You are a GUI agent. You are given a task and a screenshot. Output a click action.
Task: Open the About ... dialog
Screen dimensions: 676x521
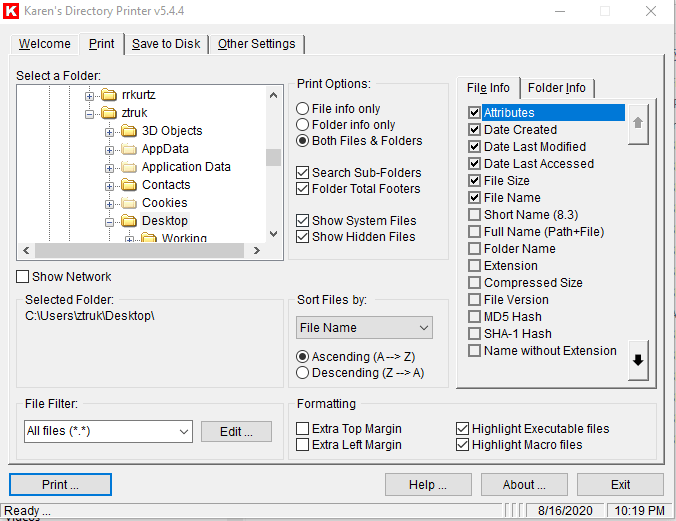[524, 485]
